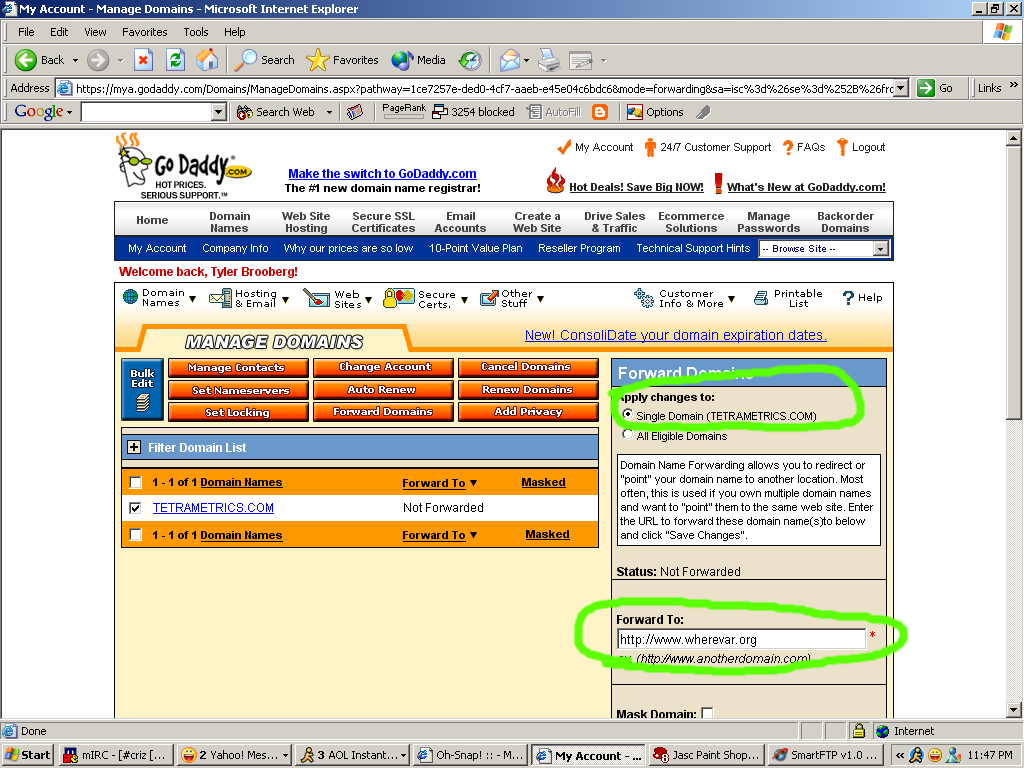1024x768 pixels.
Task: Click the Home house icon
Action: [x=207, y=60]
